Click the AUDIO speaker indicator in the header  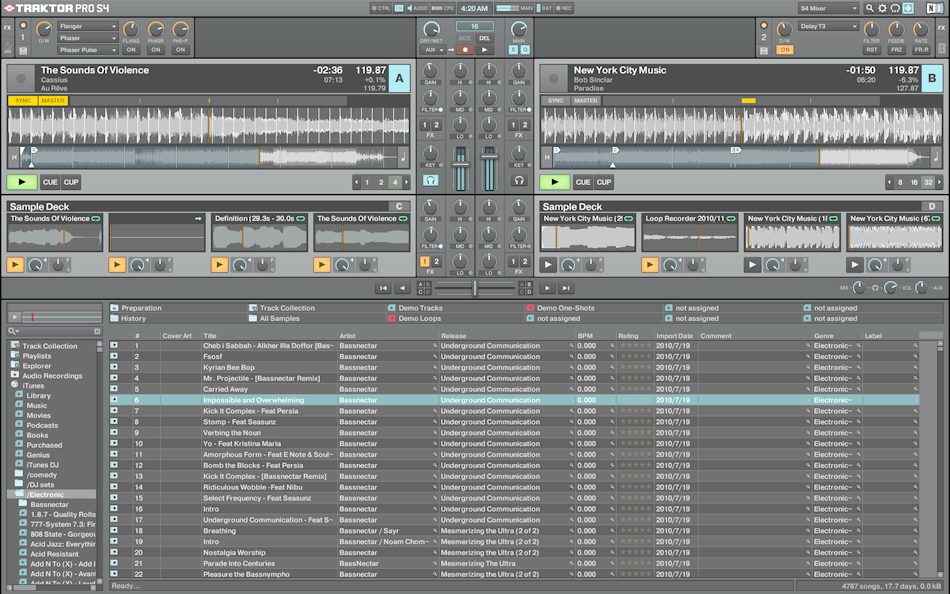click(417, 8)
